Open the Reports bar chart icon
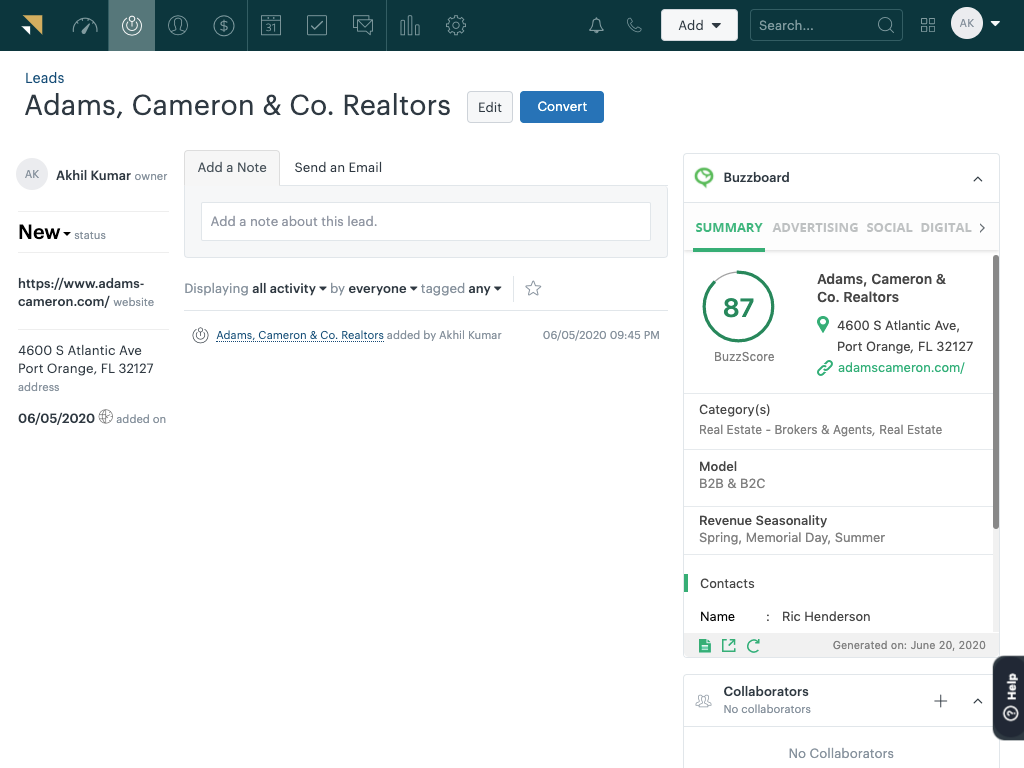 410,26
